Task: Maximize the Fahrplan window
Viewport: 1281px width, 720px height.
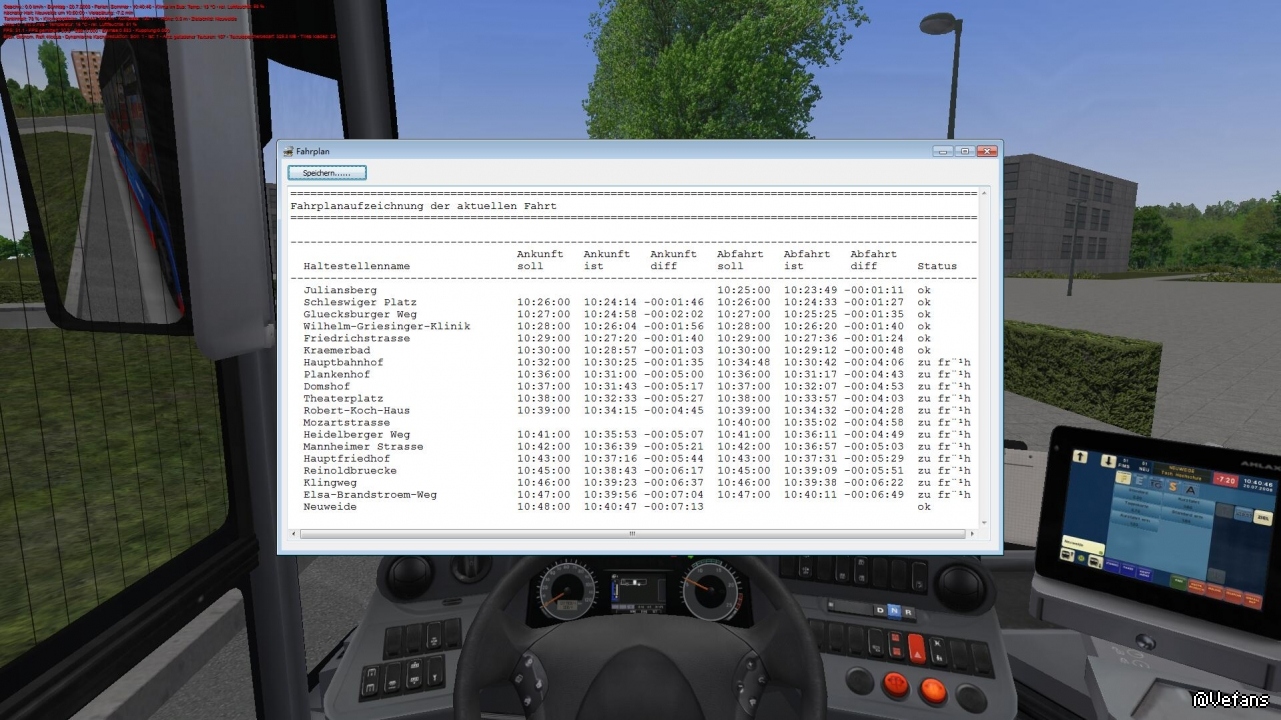Action: pyautogui.click(x=964, y=151)
